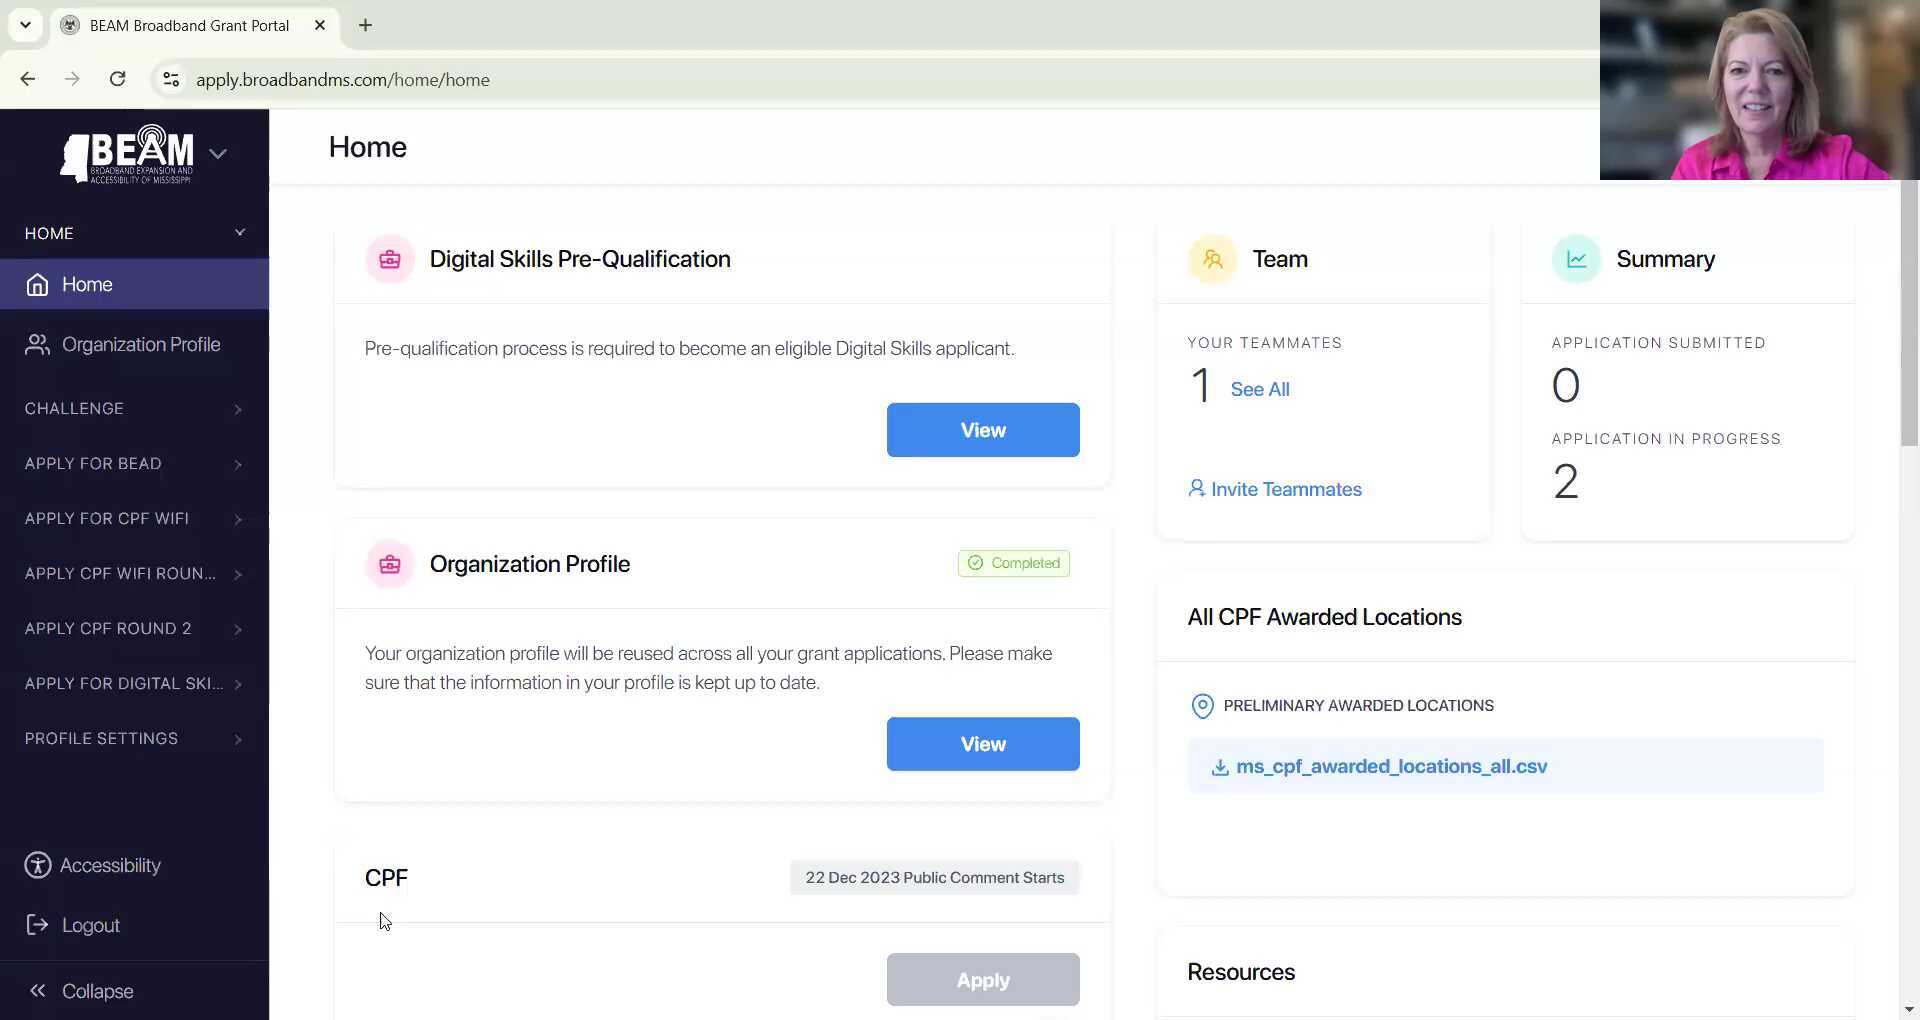Image resolution: width=1920 pixels, height=1020 pixels.
Task: Collapse the HOME sidebar section
Action: [240, 233]
